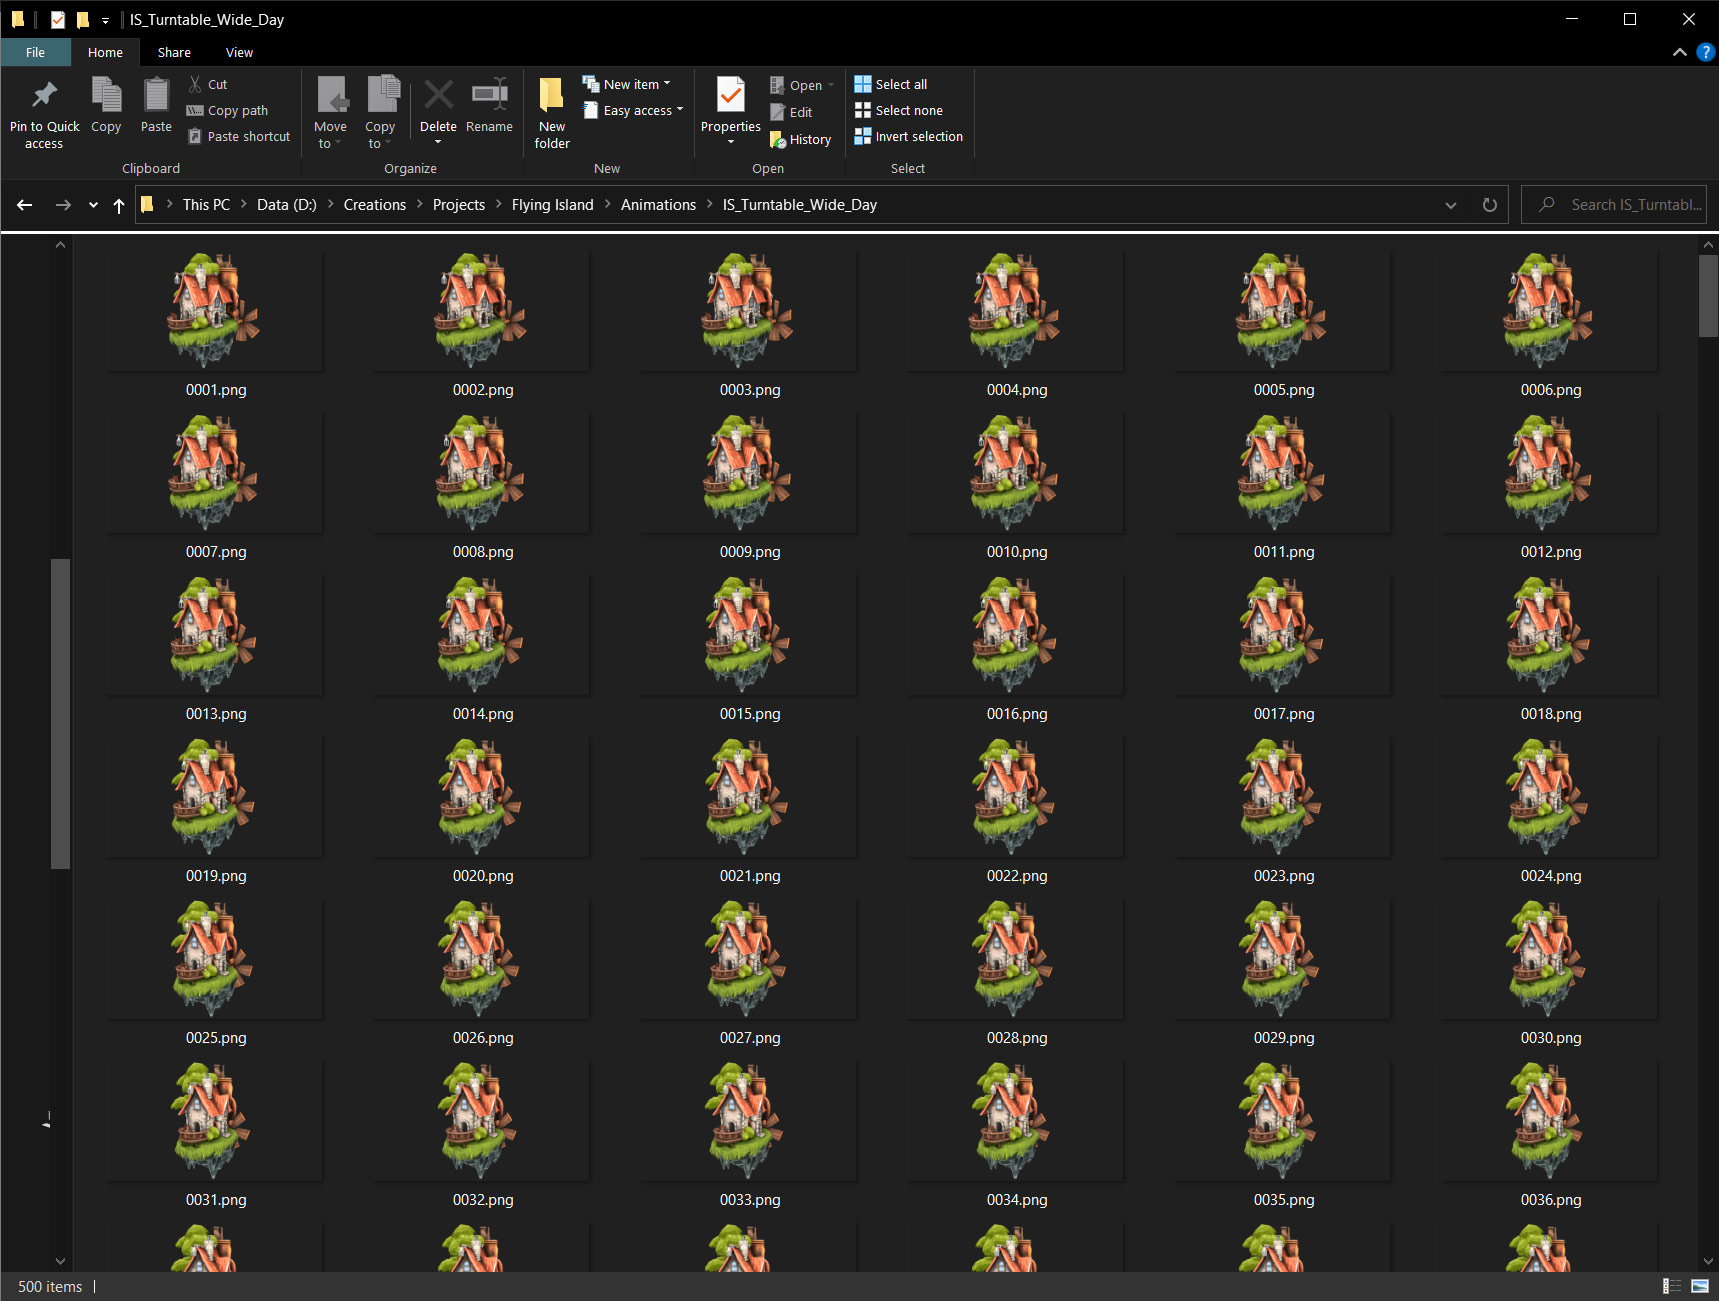Screen dimensions: 1719x1301
Task: Click the Delete icon in Organize group
Action: [438, 96]
